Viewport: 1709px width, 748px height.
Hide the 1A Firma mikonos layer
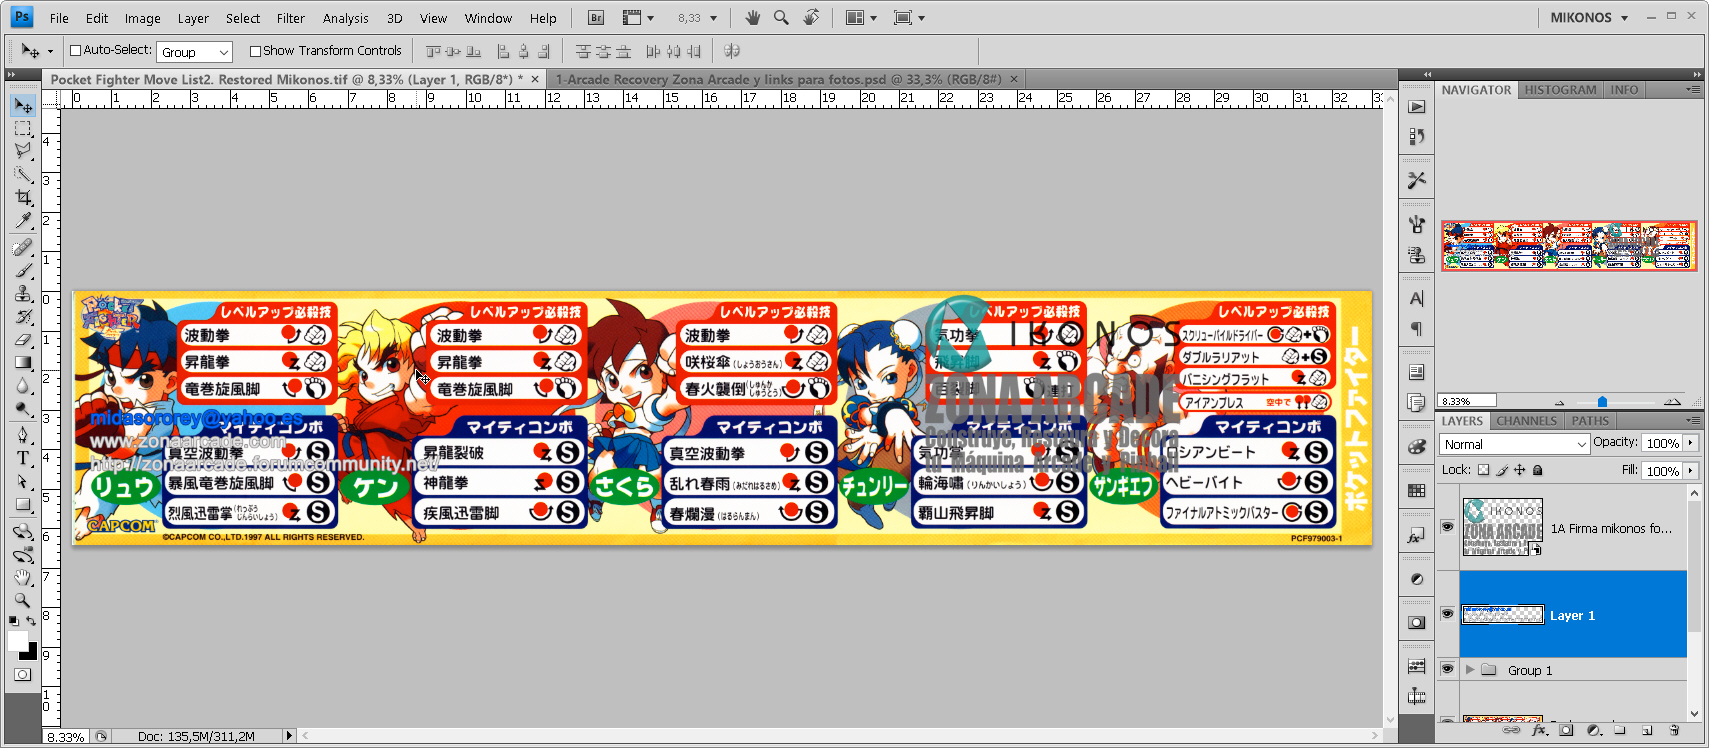point(1447,527)
